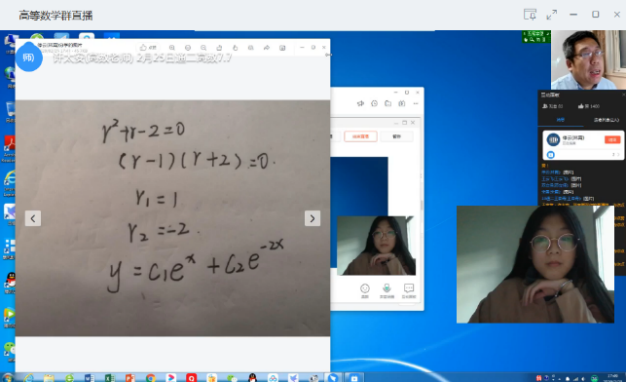The height and width of the screenshot is (382, 626).
Task: Open the emoji smiley icon in chat window
Action: (x=365, y=288)
